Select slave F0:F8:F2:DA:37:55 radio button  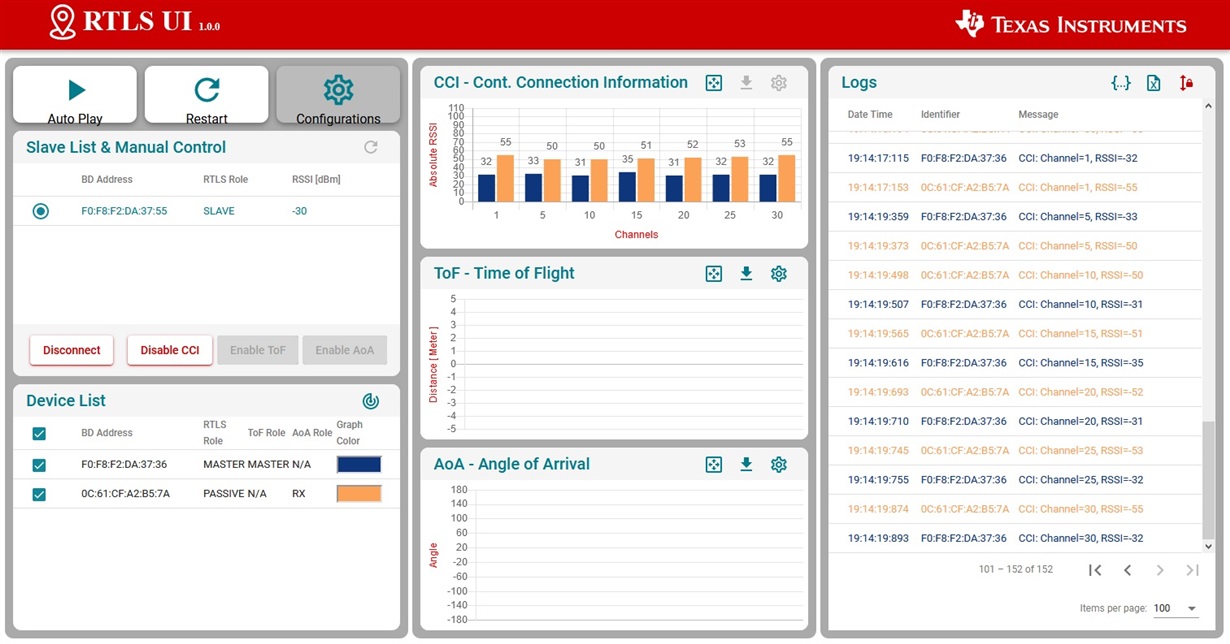[x=40, y=211]
